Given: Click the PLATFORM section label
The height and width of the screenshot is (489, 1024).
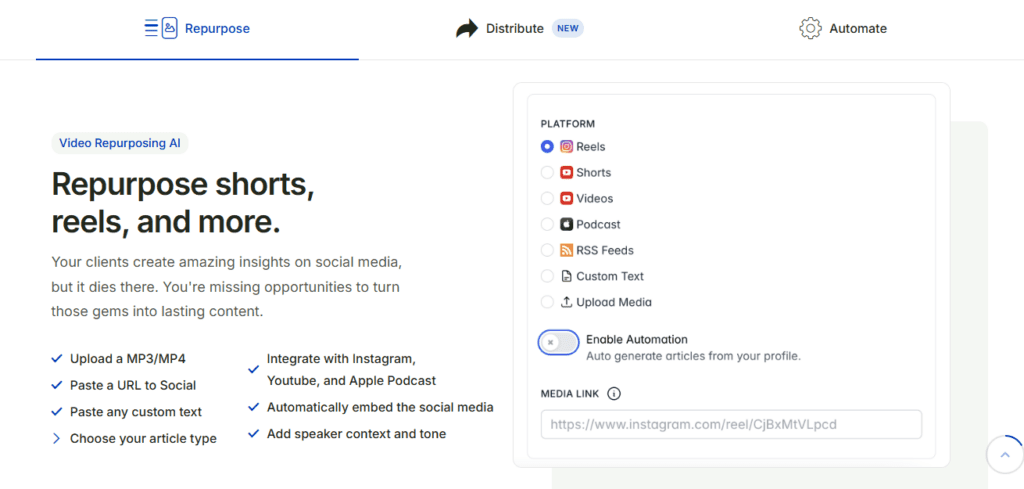Looking at the screenshot, I should coord(568,123).
